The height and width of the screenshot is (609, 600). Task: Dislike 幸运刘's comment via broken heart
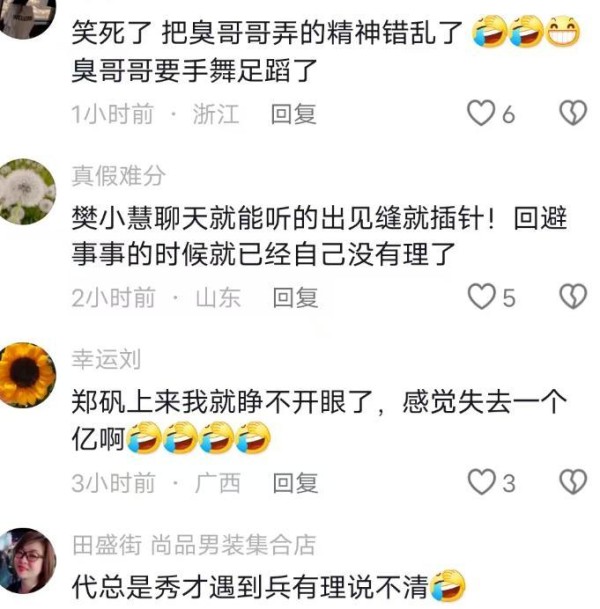573,482
